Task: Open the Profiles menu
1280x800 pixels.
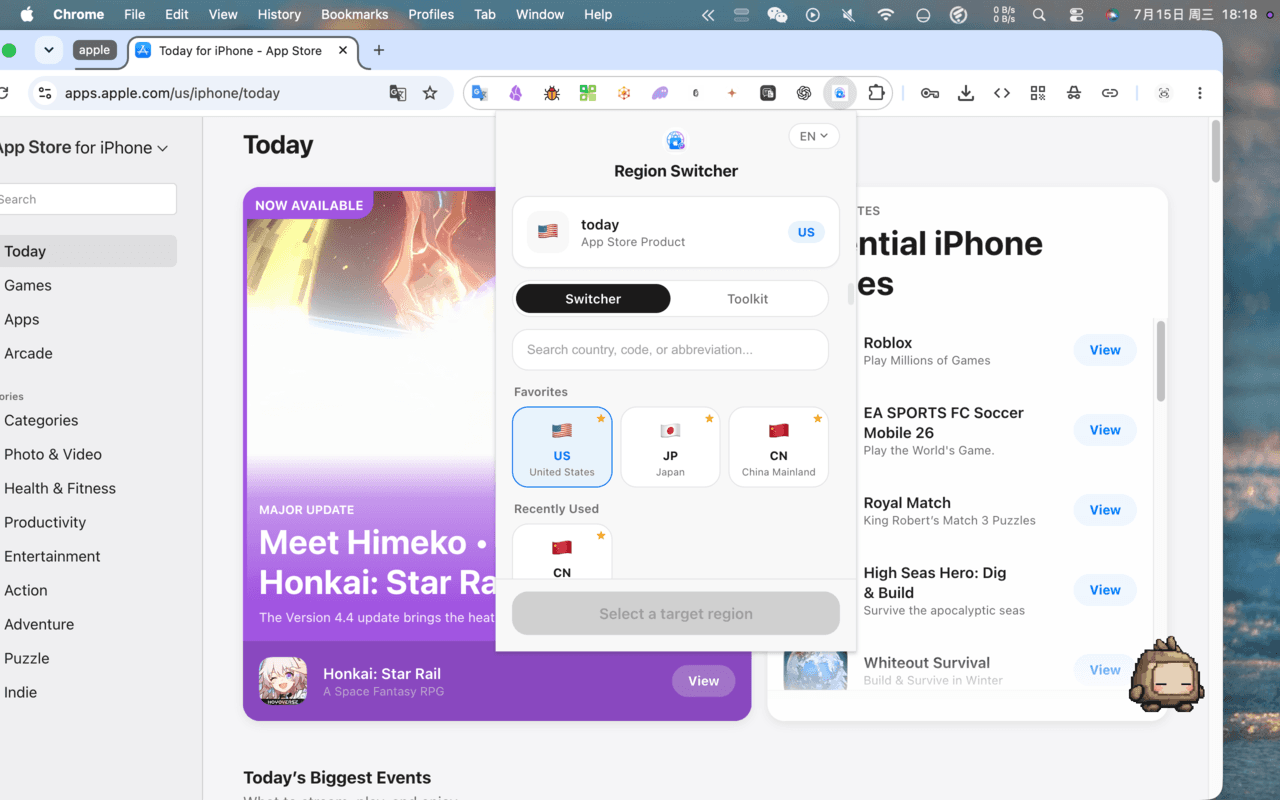Action: click(x=433, y=14)
